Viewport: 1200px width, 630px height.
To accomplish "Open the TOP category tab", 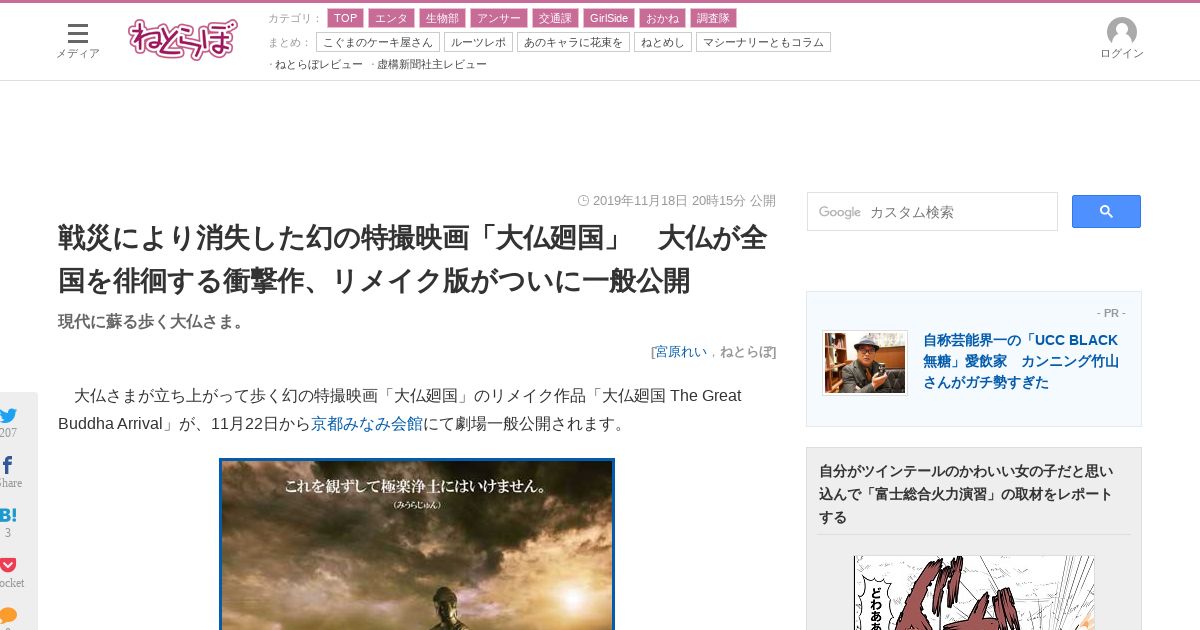I will point(345,18).
